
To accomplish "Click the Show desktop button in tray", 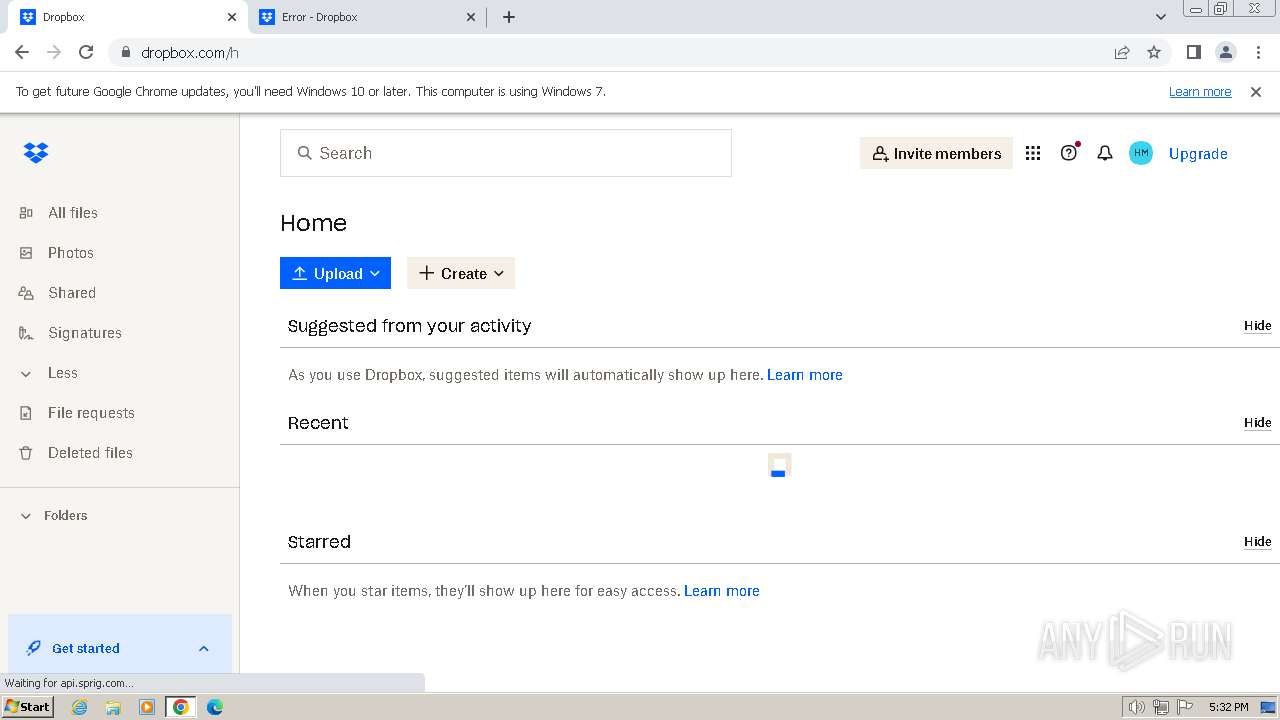I will [1268, 707].
